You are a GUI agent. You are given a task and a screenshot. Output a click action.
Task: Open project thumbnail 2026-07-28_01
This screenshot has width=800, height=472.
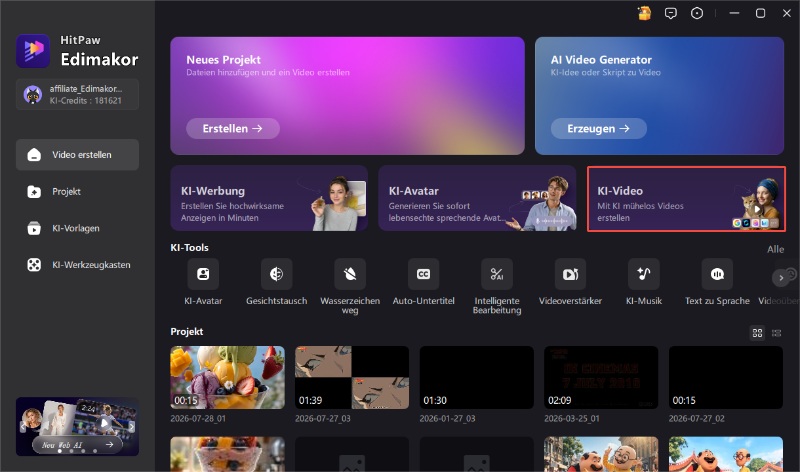[228, 378]
